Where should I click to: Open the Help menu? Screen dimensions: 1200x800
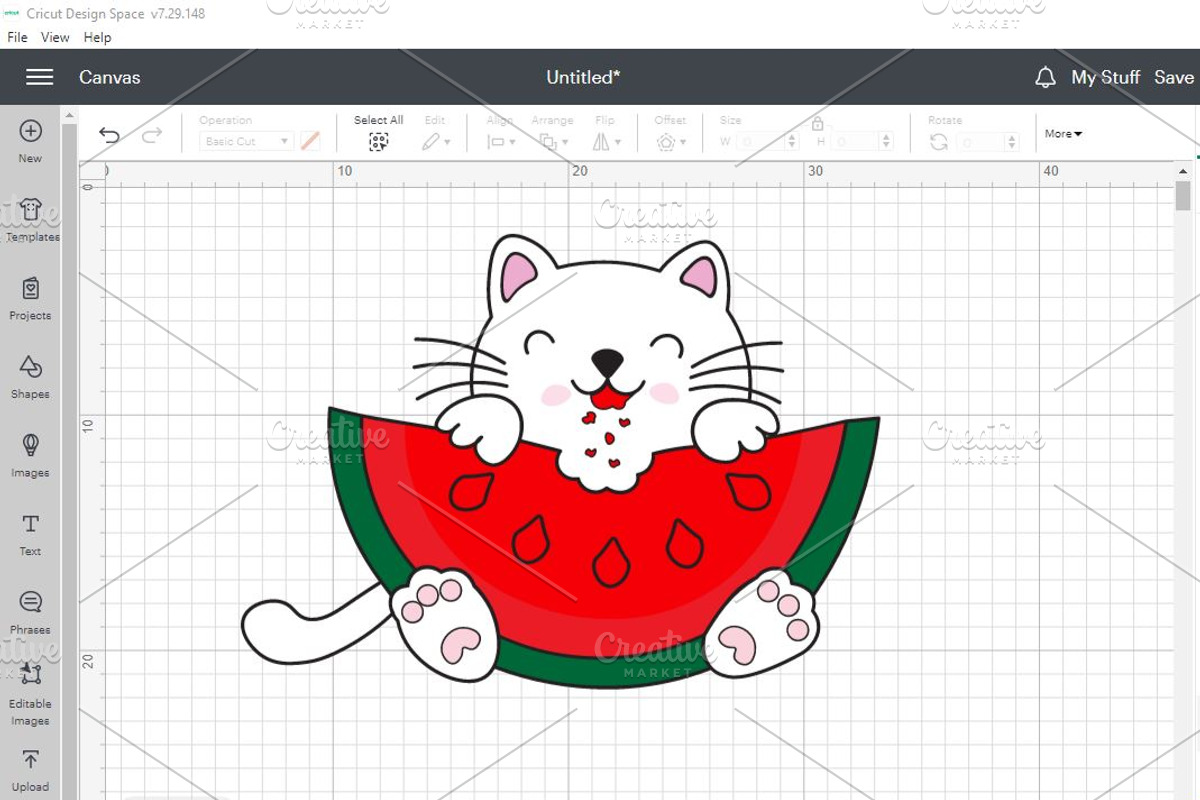[x=97, y=37]
